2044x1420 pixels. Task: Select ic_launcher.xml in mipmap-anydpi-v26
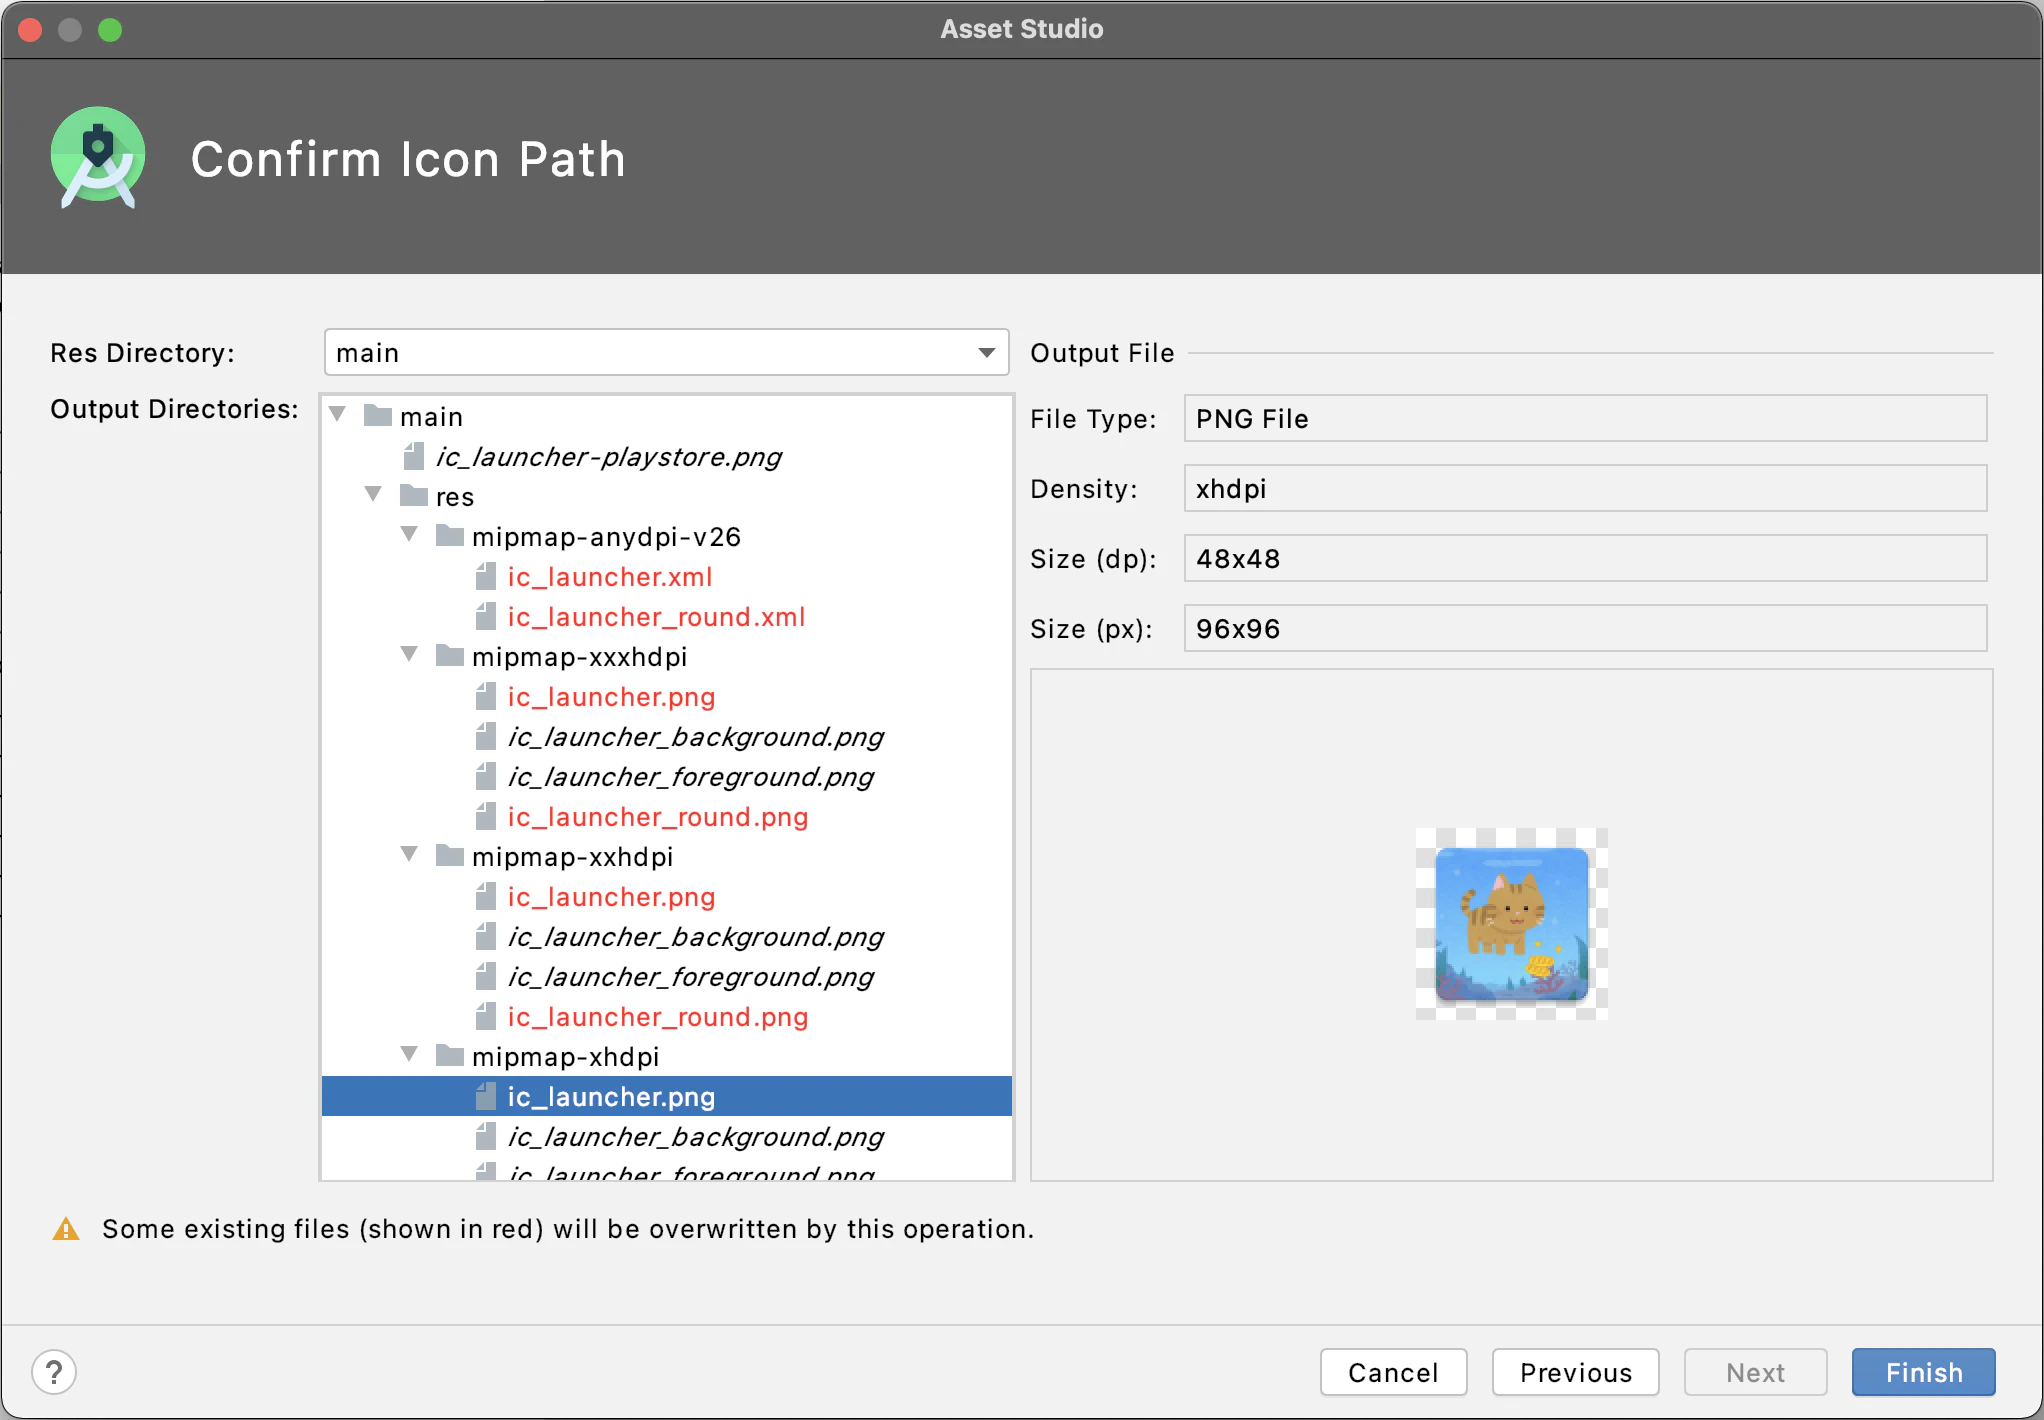tap(609, 577)
